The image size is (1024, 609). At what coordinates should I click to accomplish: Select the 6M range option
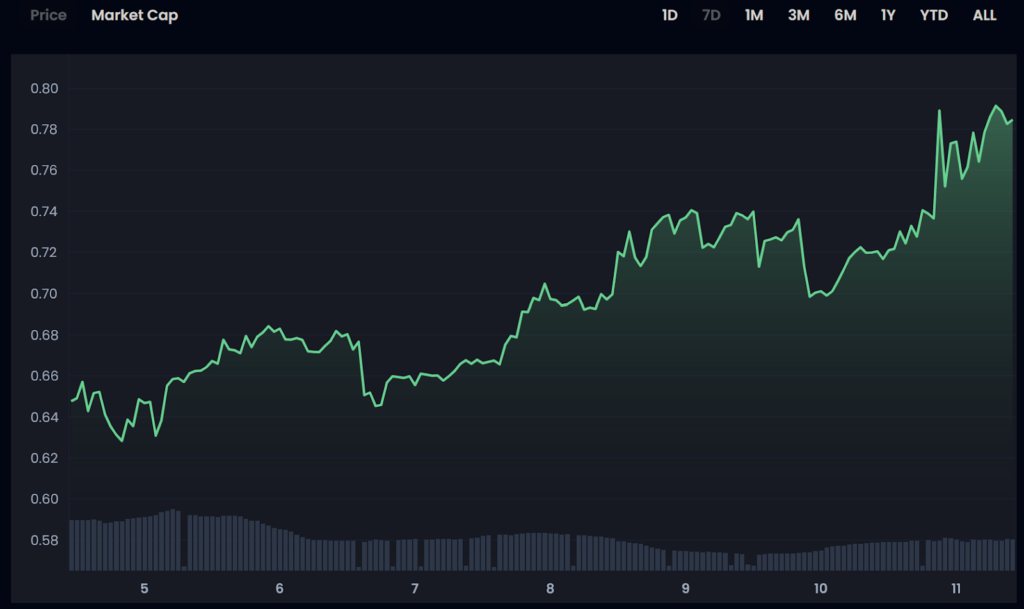click(845, 16)
